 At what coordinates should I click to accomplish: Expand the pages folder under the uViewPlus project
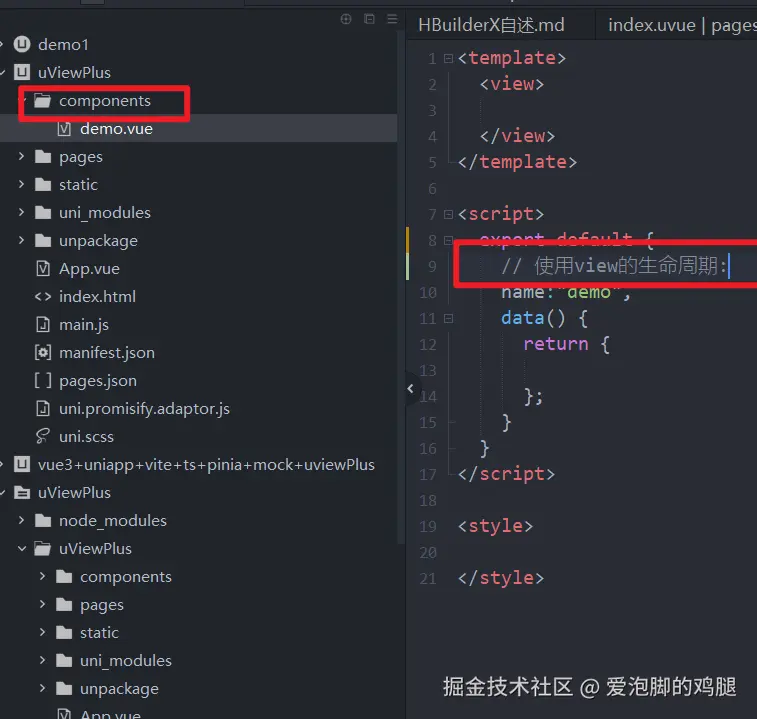coord(21,156)
